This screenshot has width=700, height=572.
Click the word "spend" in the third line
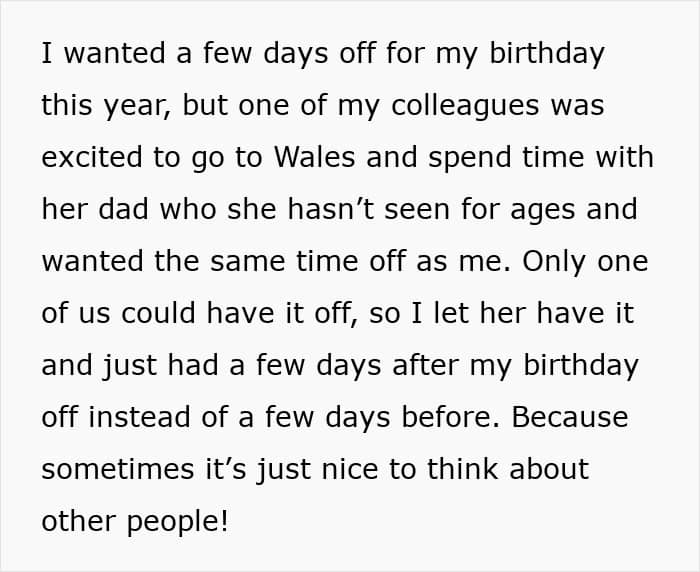pos(470,159)
